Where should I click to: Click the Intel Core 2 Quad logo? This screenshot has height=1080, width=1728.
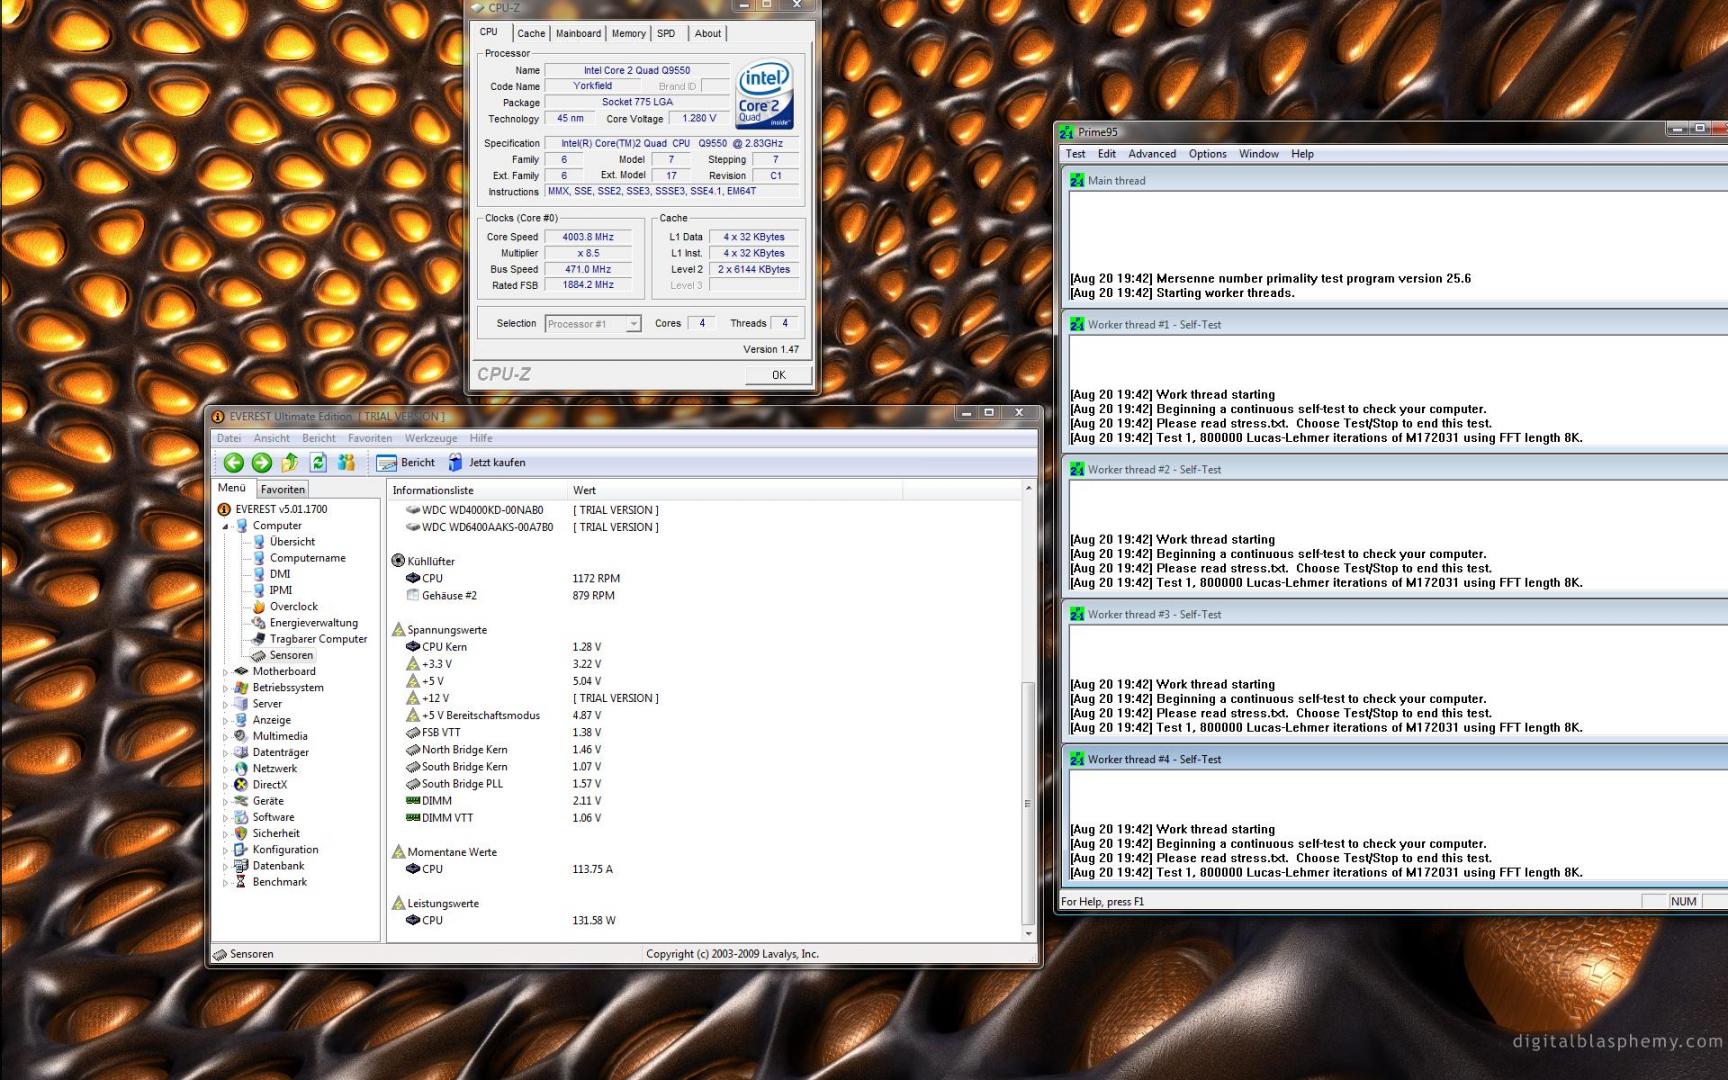point(765,94)
